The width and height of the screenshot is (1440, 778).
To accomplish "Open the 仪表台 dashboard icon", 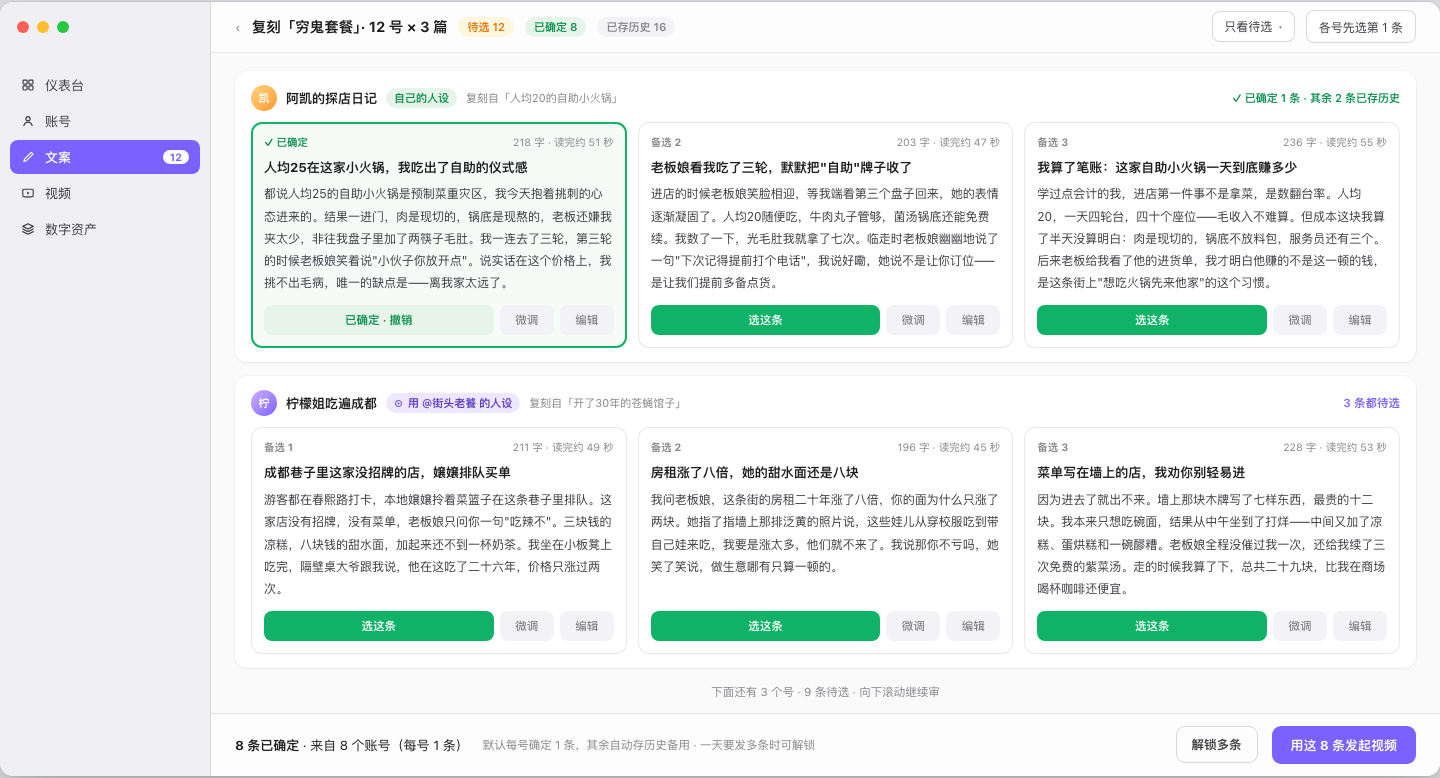I will point(28,85).
